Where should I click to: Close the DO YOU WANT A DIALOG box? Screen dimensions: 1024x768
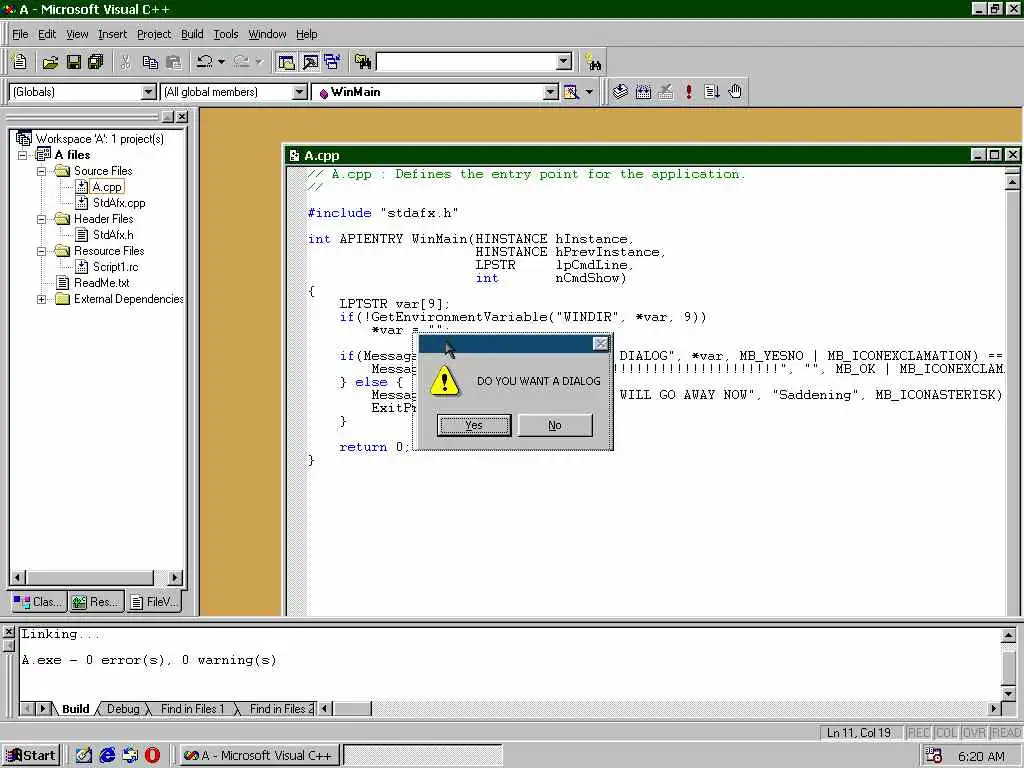click(601, 344)
